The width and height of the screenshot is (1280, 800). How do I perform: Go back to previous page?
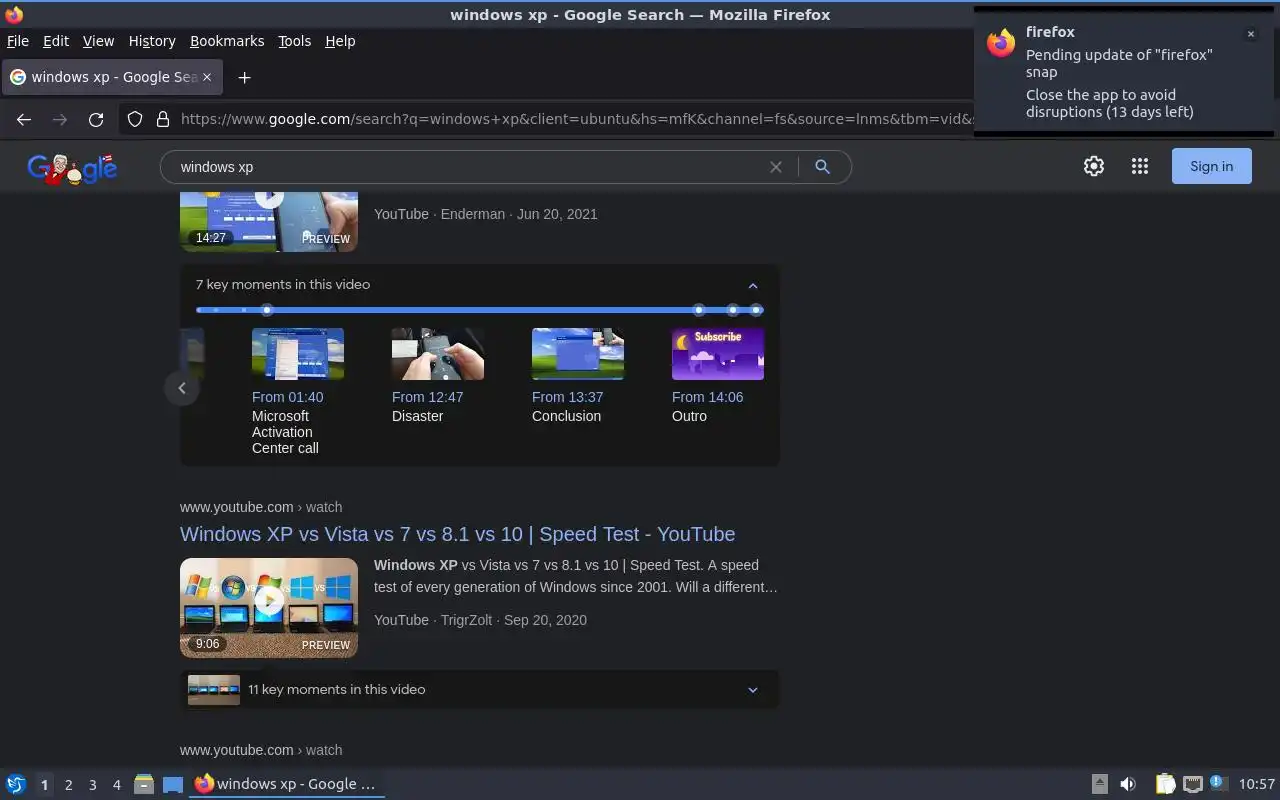(24, 119)
